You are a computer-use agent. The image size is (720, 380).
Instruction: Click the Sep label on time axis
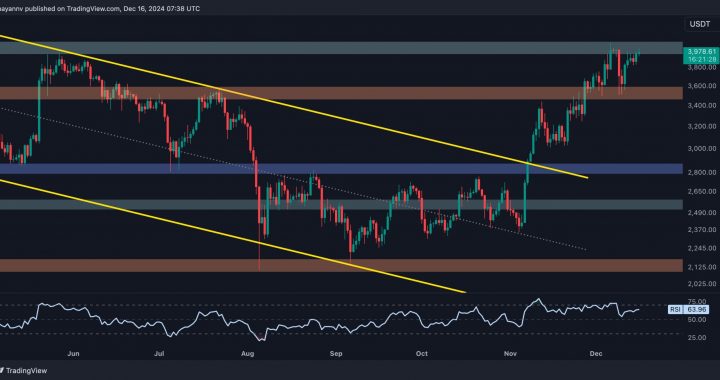pos(336,354)
